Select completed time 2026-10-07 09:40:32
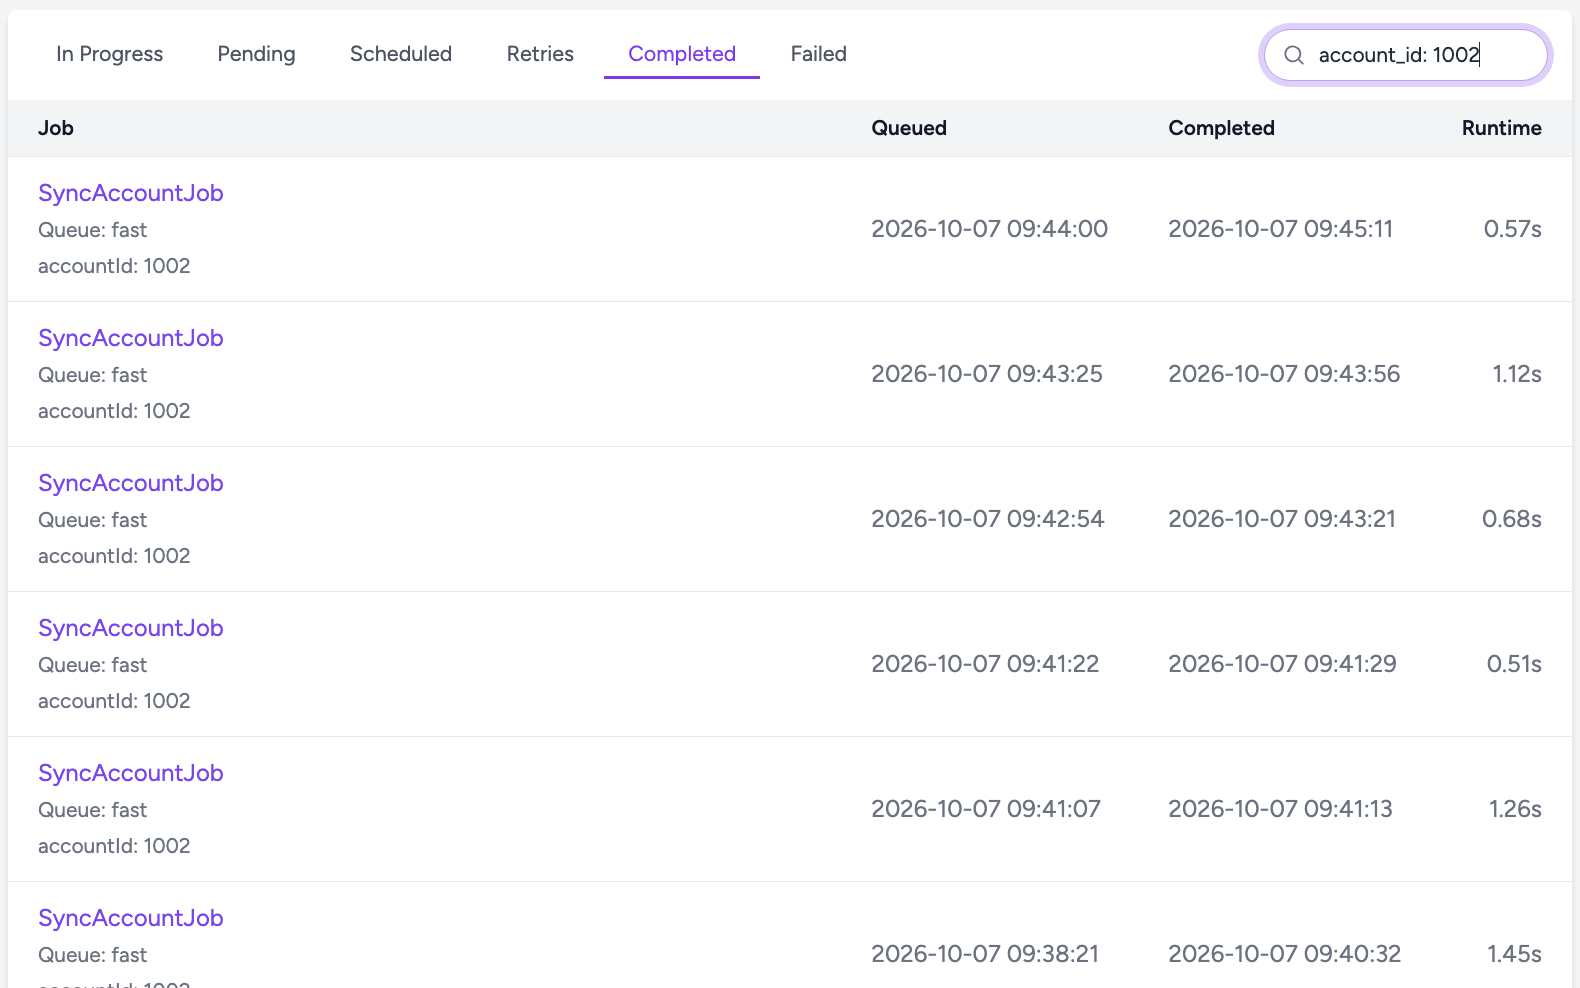 (x=1284, y=954)
